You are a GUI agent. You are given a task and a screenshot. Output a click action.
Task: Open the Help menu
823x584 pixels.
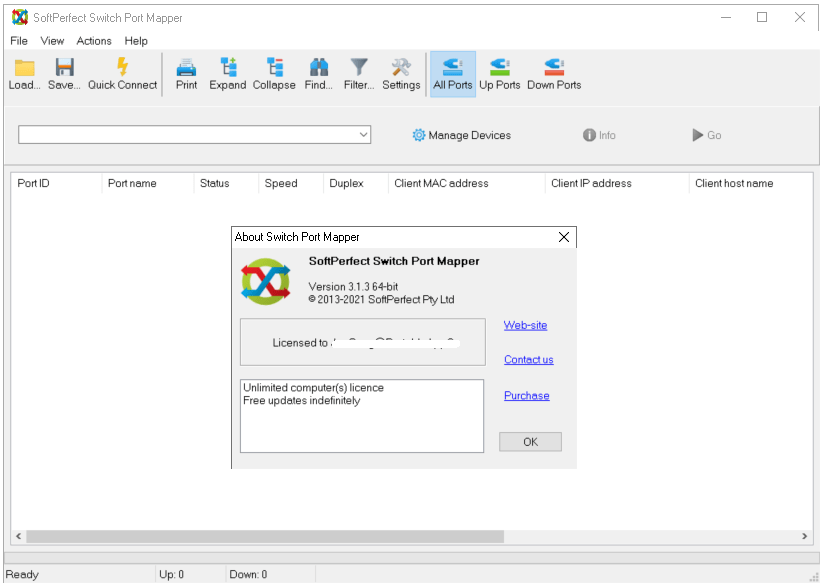click(136, 41)
